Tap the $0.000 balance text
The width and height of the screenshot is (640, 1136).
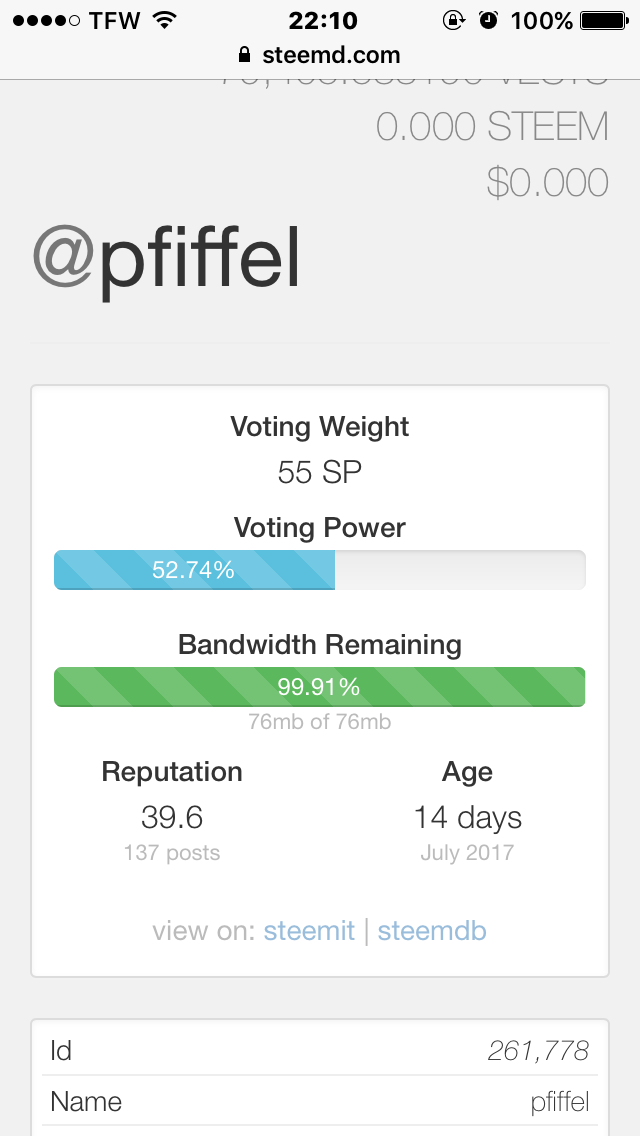coord(547,182)
